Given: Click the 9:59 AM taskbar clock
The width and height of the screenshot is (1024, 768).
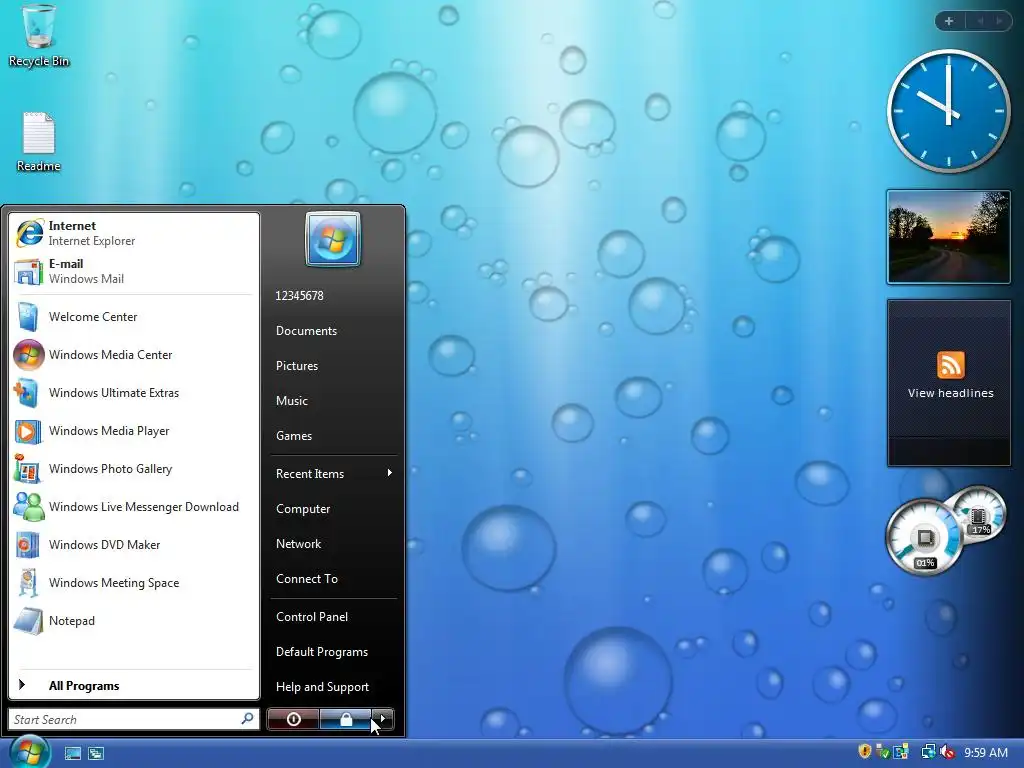Looking at the screenshot, I should pos(985,752).
